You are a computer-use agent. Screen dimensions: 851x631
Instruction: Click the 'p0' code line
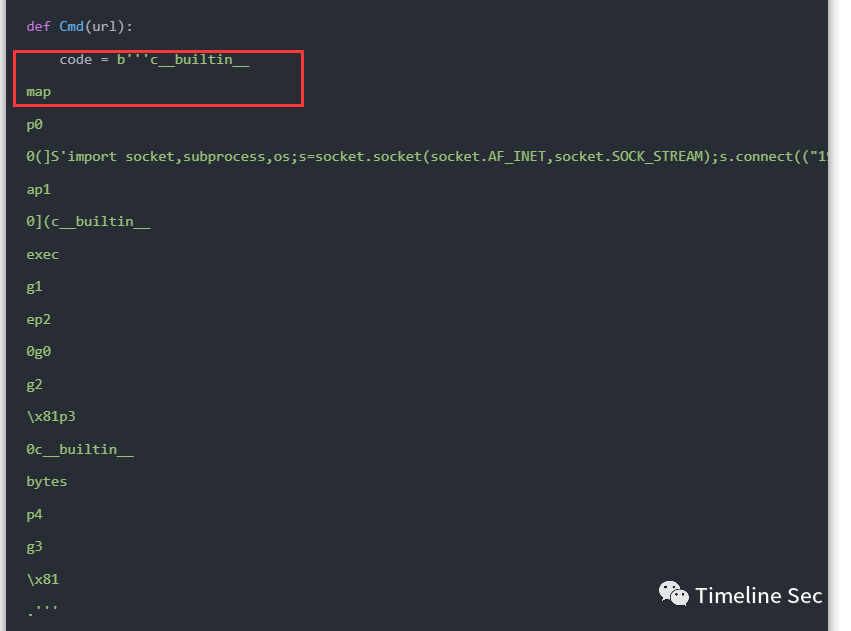click(34, 125)
